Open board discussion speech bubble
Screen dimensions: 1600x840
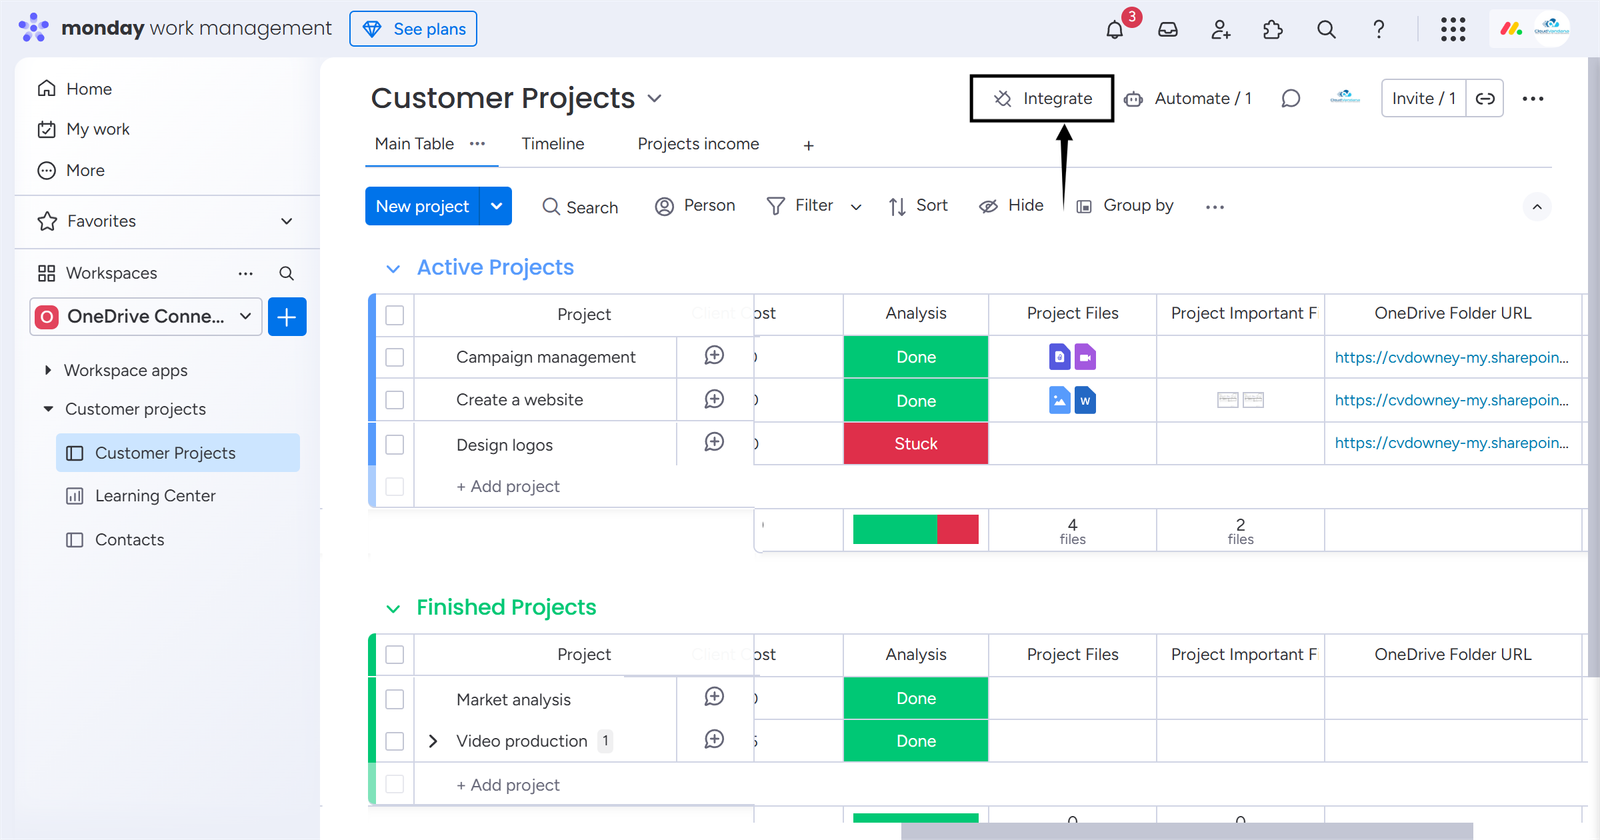pyautogui.click(x=1291, y=98)
